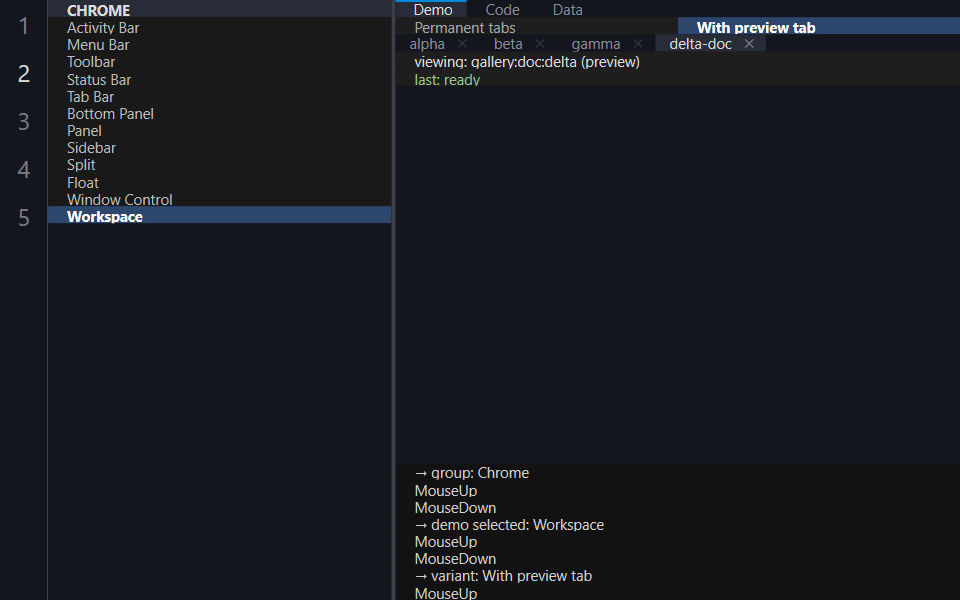The height and width of the screenshot is (600, 960).
Task: Open the Window Control demo
Action: [219, 200]
